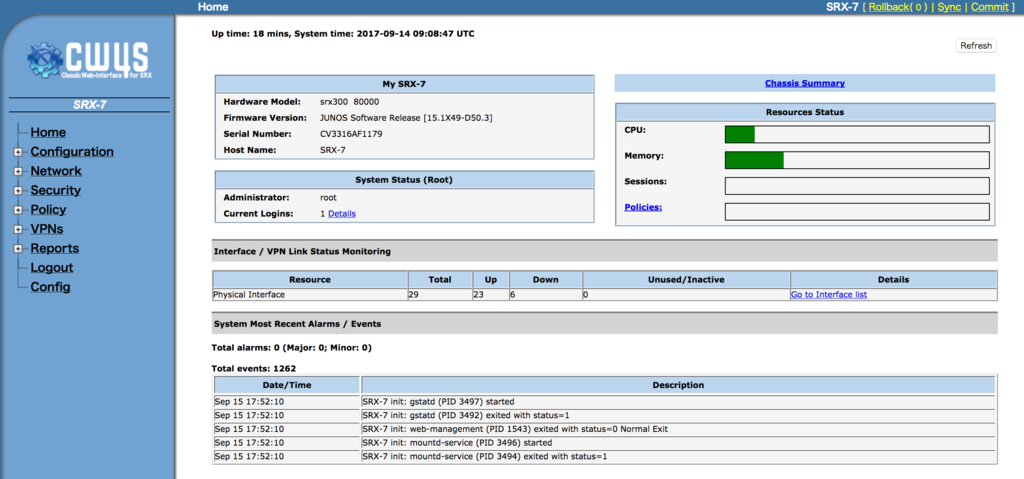Click the Rollback link in the header

pos(898,7)
